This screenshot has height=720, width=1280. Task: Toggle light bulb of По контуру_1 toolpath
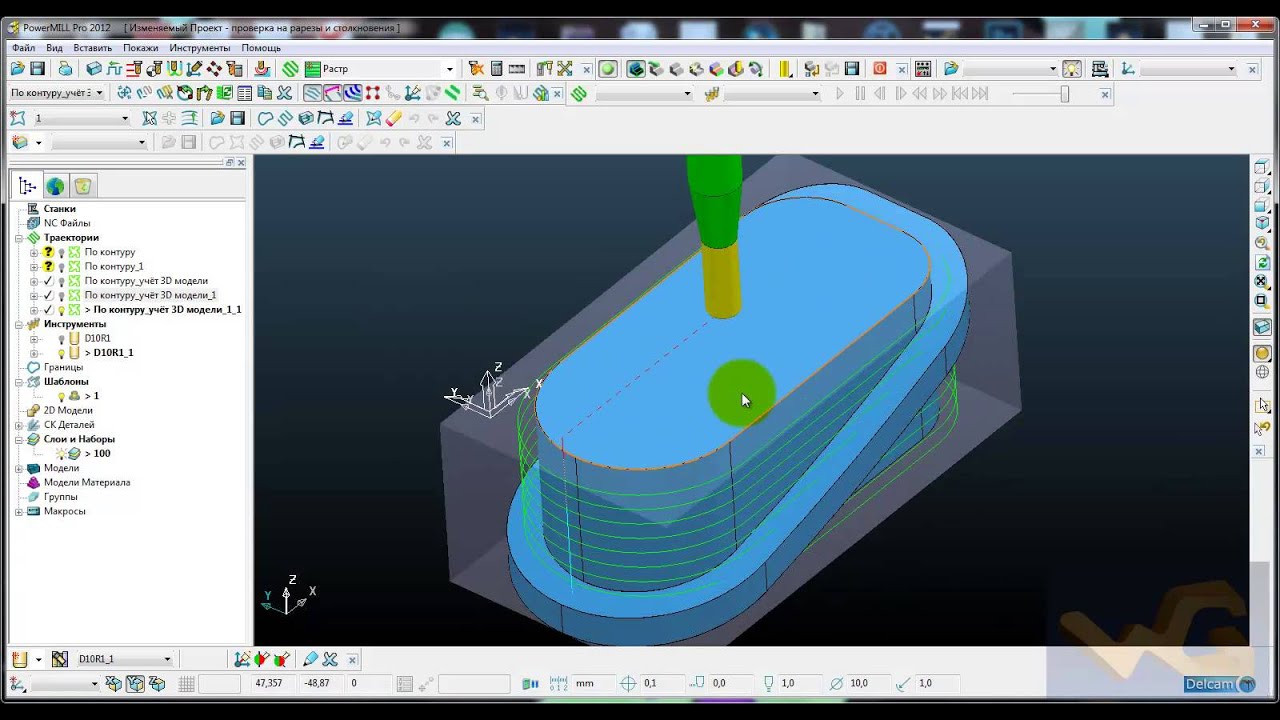click(62, 267)
